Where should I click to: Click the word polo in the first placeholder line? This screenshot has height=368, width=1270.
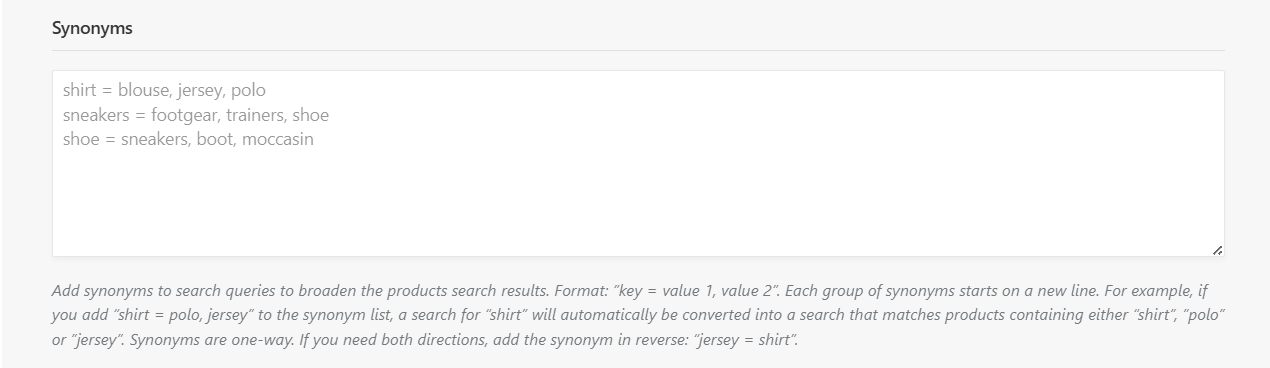pyautogui.click(x=248, y=90)
